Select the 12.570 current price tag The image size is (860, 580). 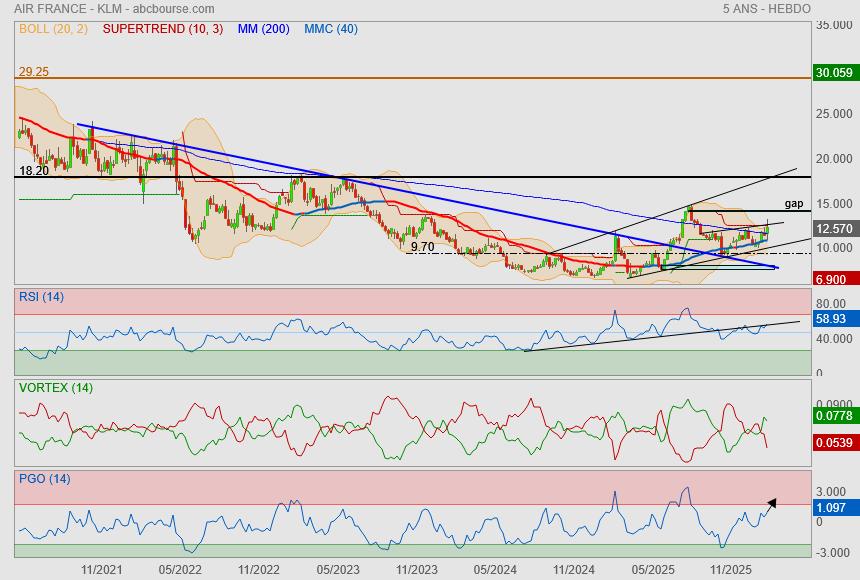tap(836, 229)
